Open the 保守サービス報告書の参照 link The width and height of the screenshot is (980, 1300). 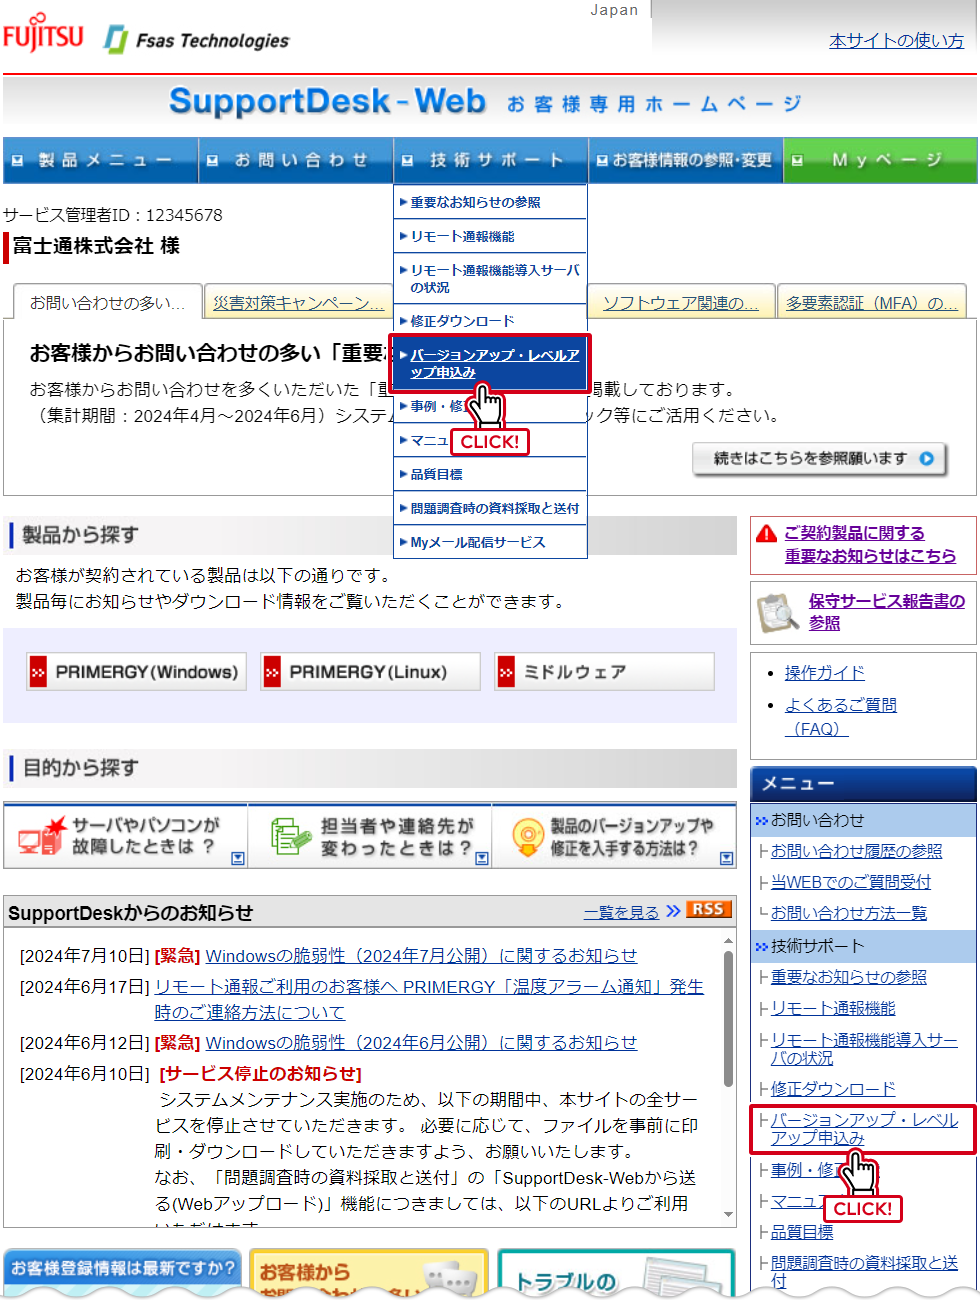click(887, 612)
